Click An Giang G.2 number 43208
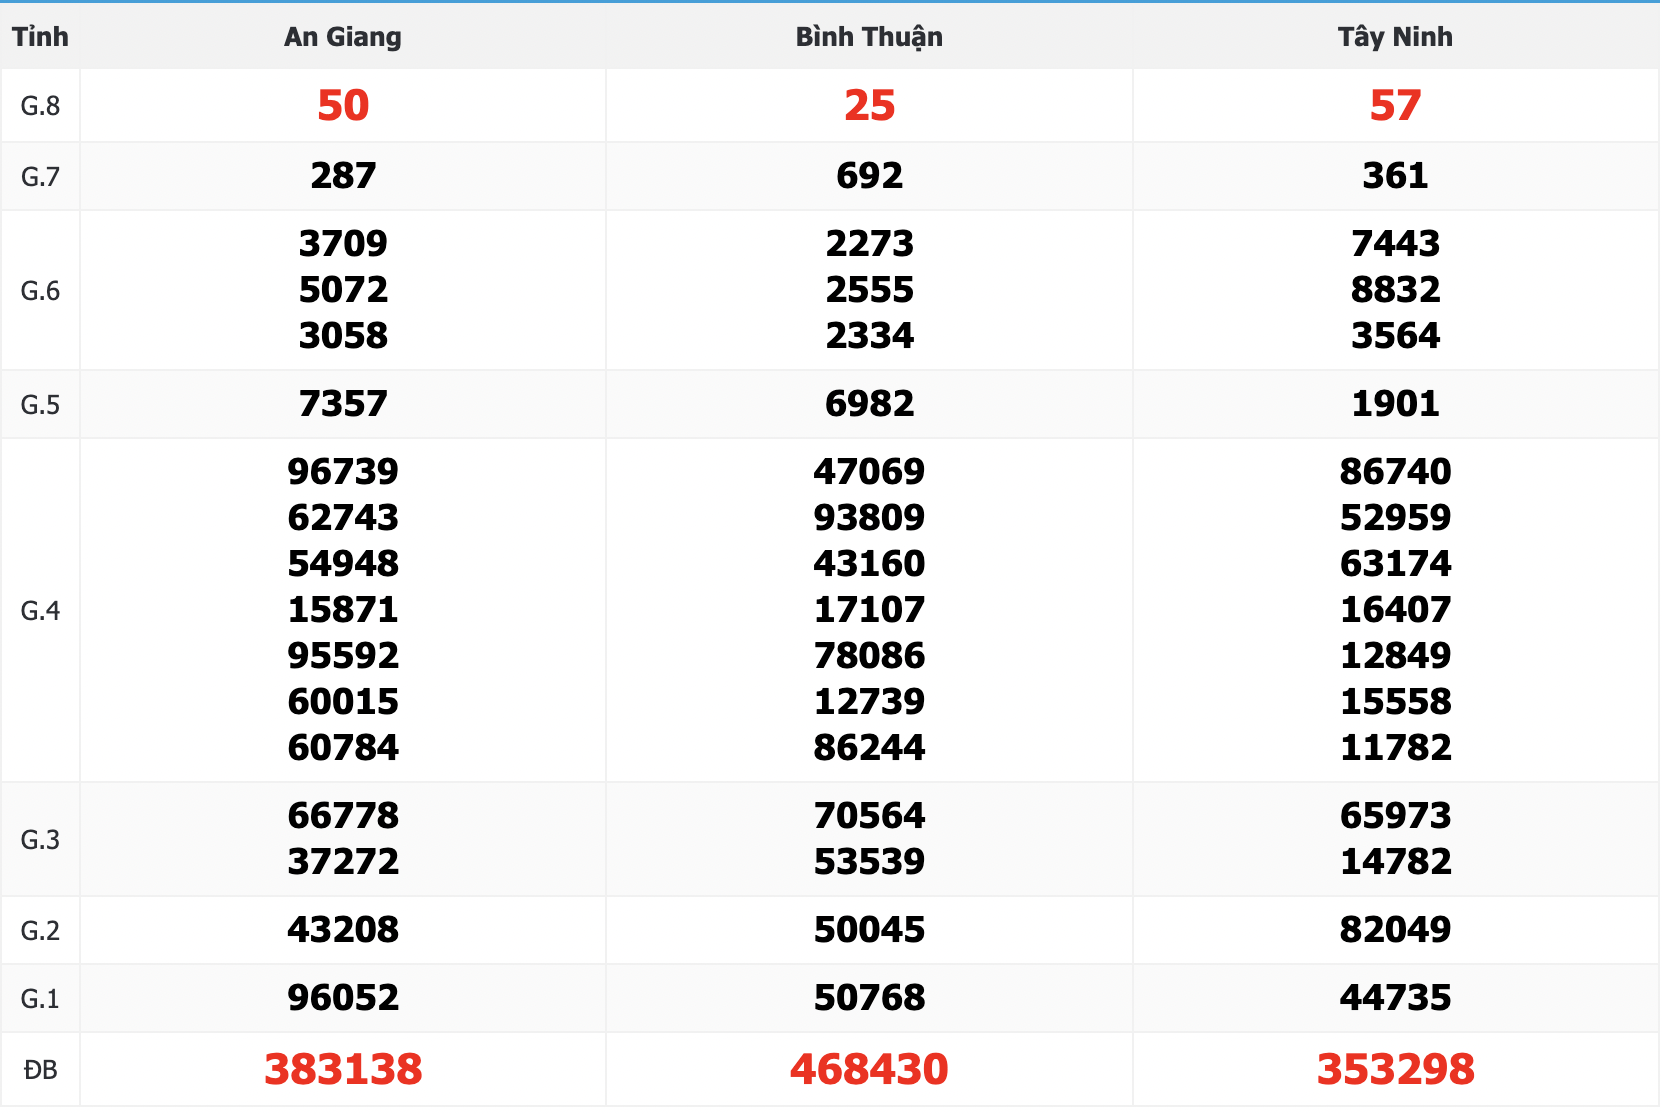The image size is (1662, 1114). point(343,930)
